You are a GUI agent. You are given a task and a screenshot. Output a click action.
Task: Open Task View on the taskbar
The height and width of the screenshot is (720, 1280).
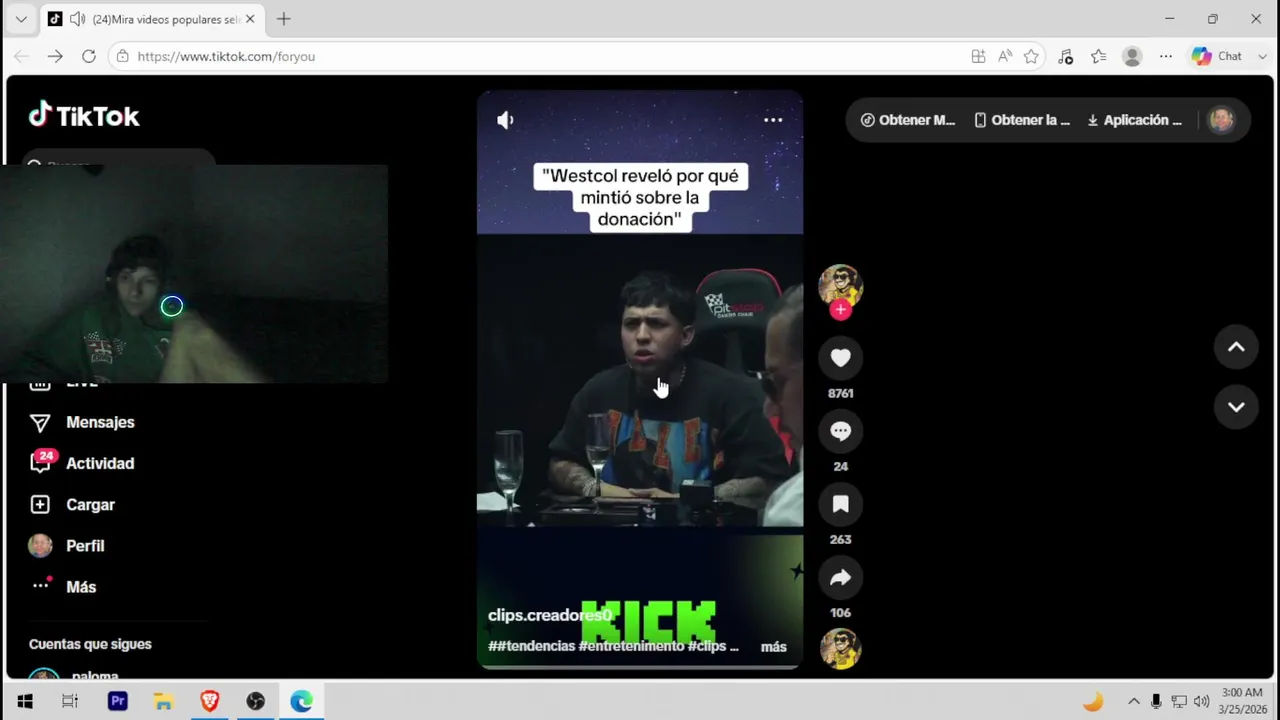point(70,702)
